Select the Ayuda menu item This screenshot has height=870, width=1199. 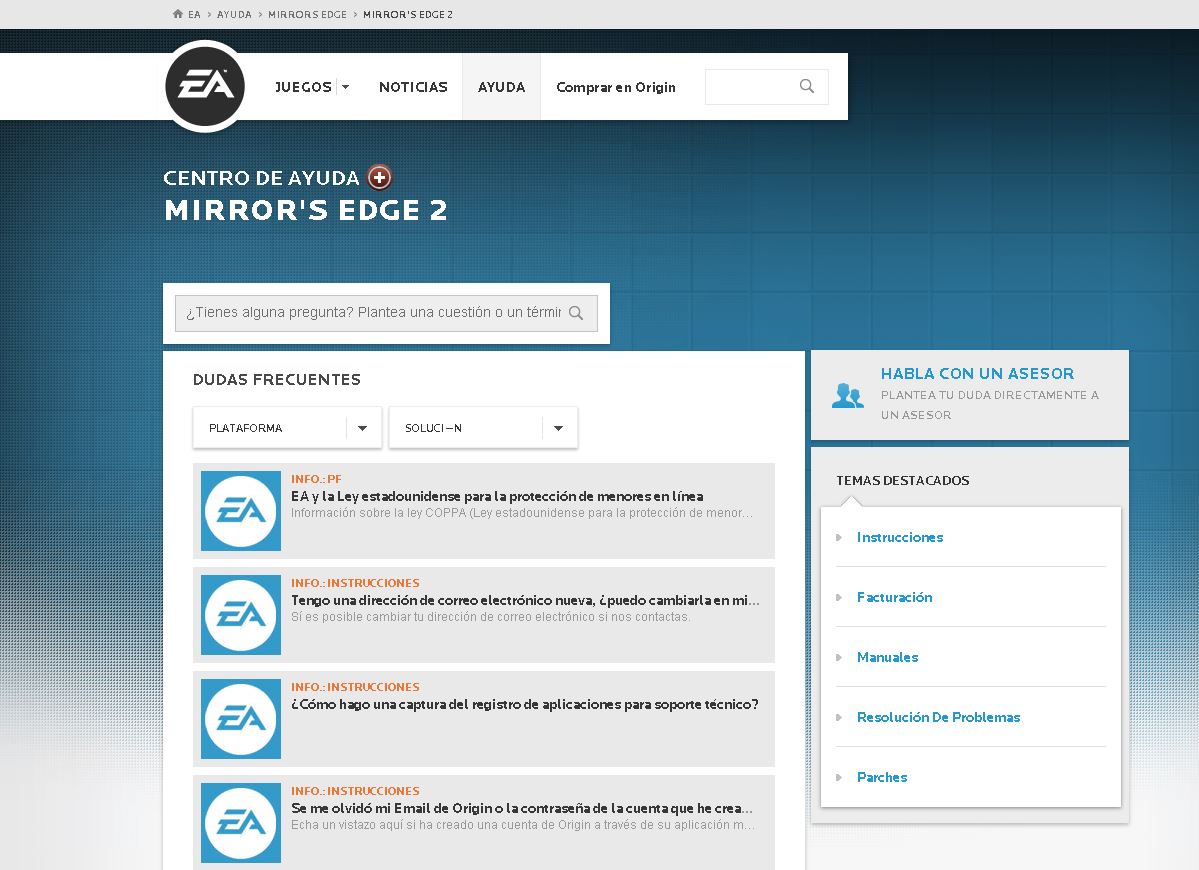click(501, 87)
